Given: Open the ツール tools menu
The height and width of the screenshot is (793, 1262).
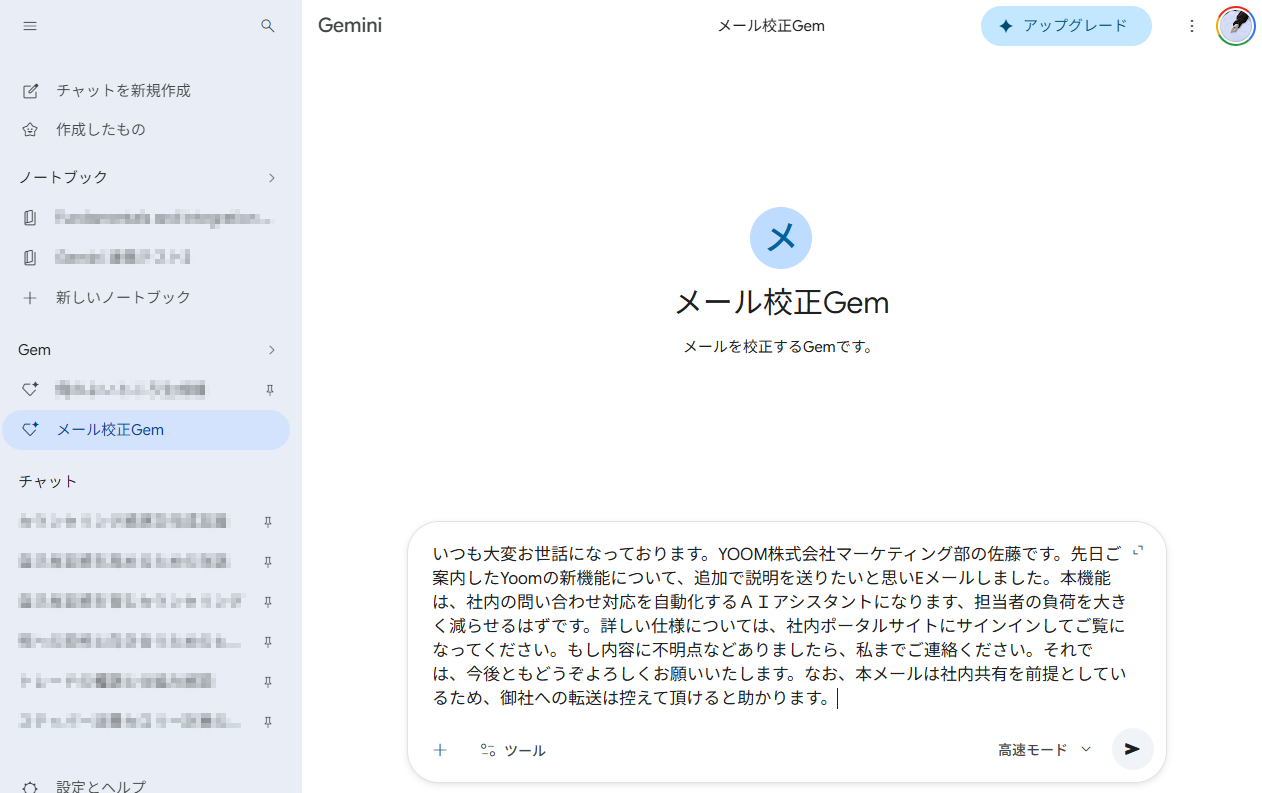Looking at the screenshot, I should (512, 750).
